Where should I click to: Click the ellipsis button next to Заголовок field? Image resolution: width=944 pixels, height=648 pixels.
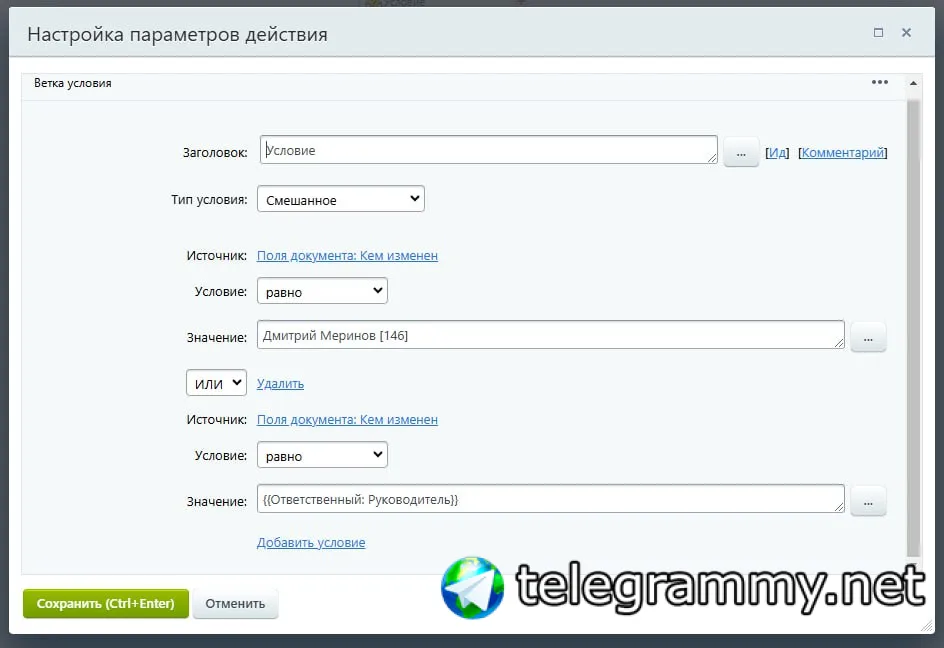click(x=741, y=153)
